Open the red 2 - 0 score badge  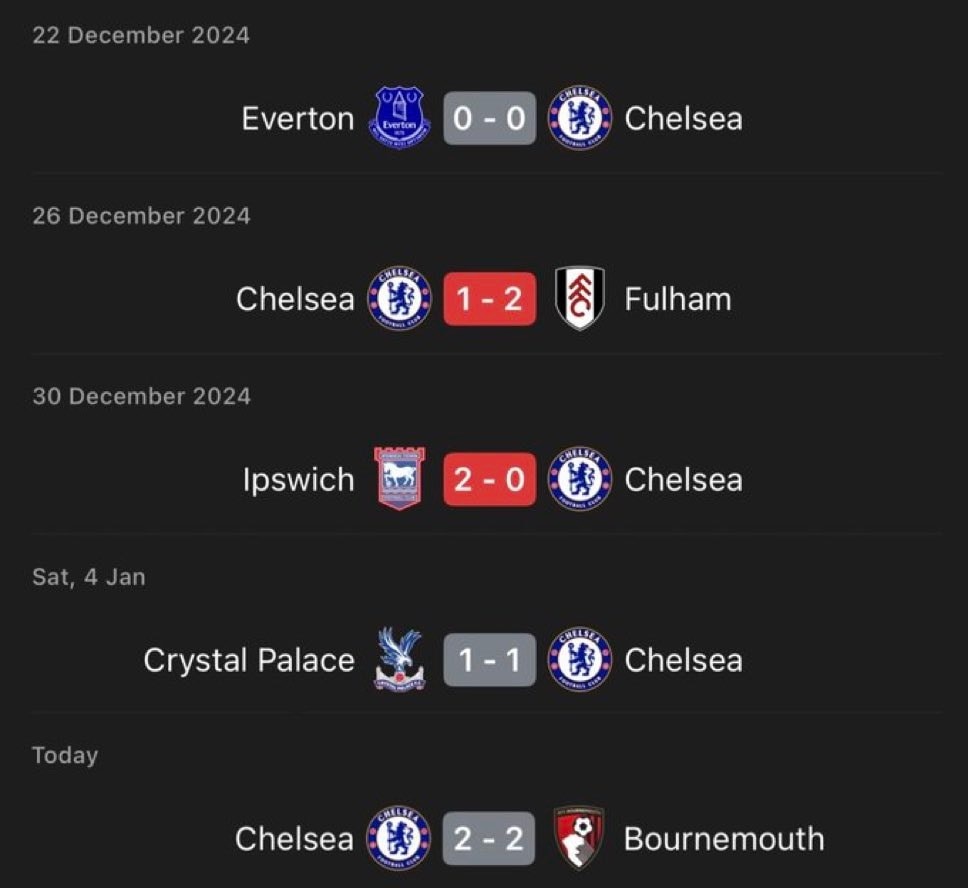click(490, 479)
